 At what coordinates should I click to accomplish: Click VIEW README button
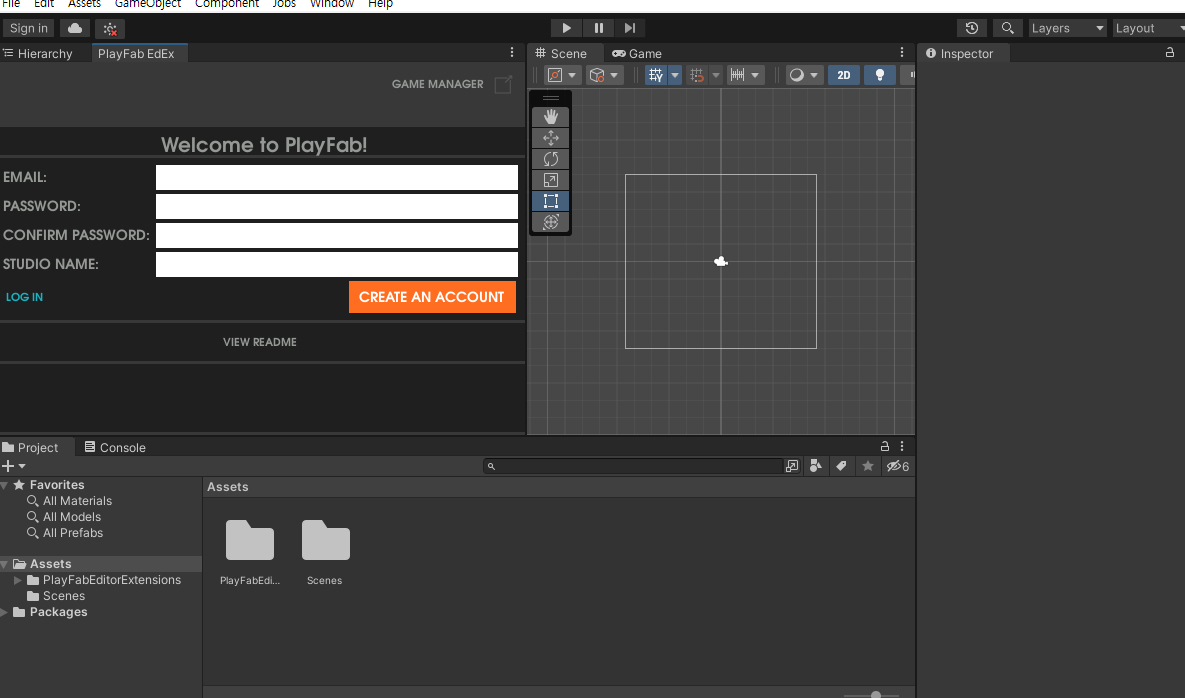(259, 342)
